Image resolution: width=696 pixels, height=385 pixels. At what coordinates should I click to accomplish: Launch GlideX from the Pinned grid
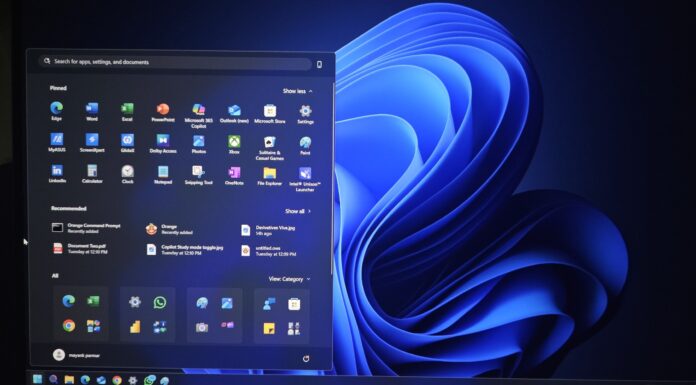[127, 143]
